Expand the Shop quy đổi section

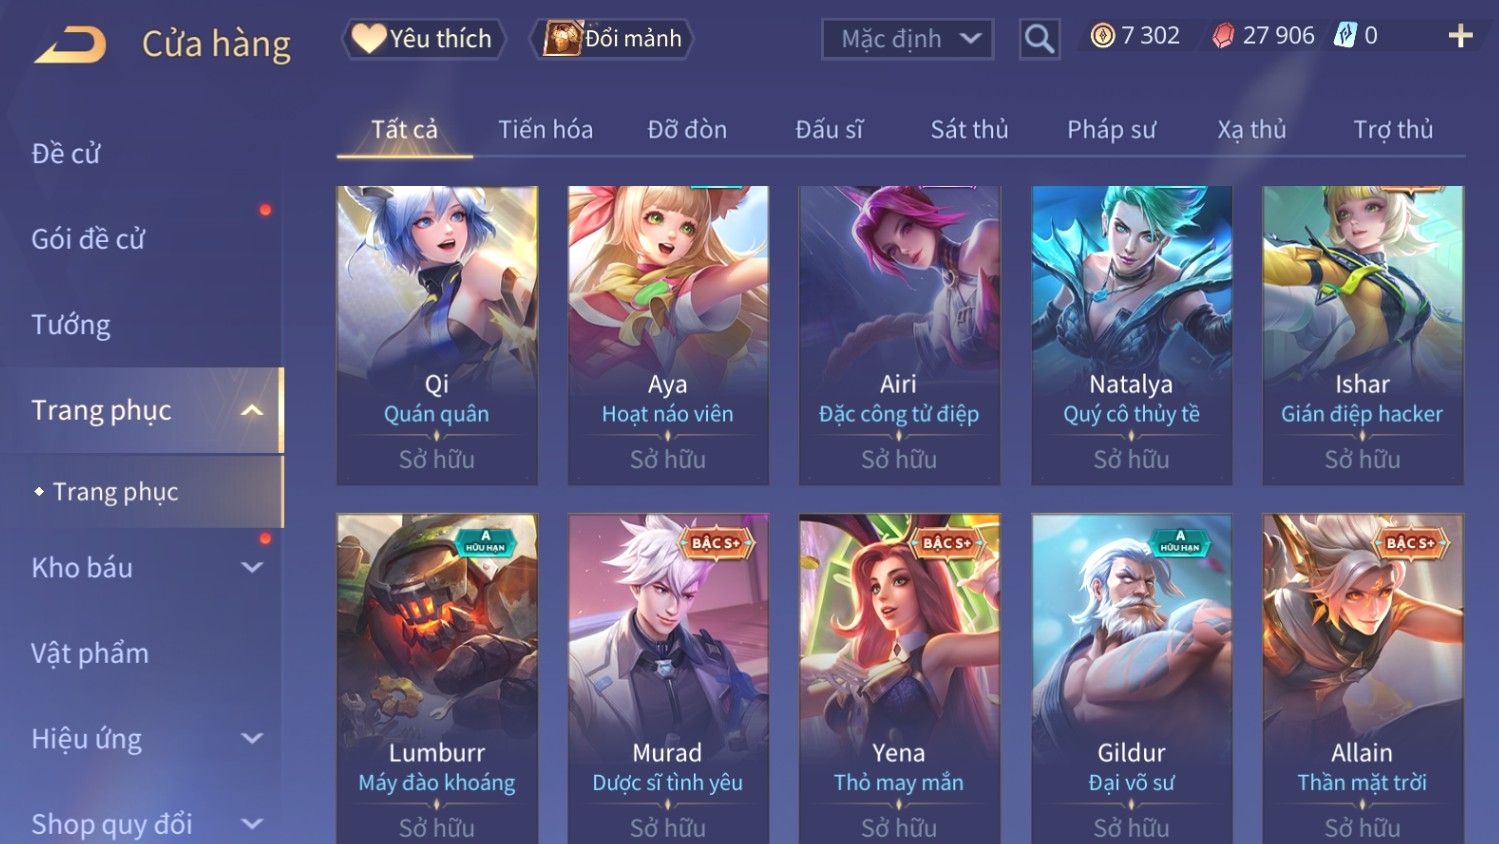(x=252, y=824)
